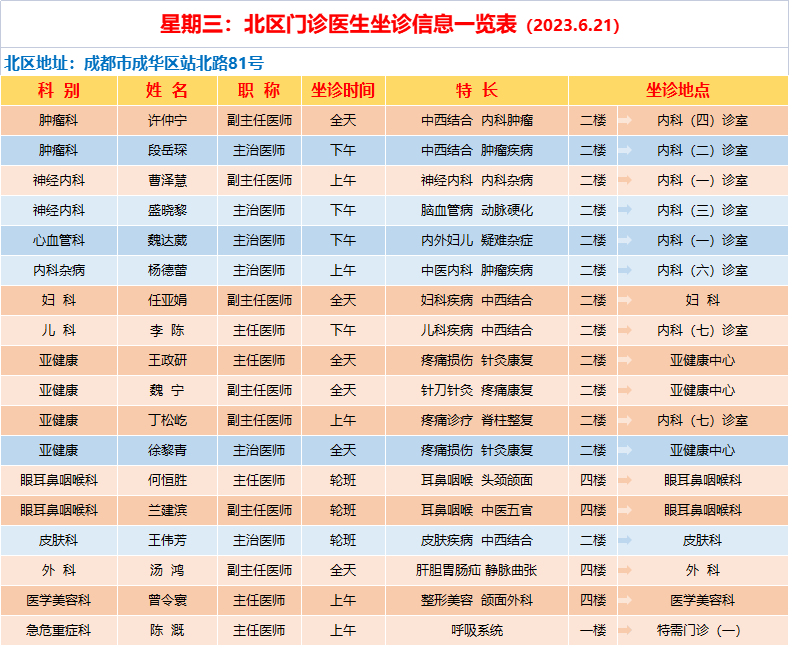Click 一楼 in 陈溉's row

click(593, 630)
